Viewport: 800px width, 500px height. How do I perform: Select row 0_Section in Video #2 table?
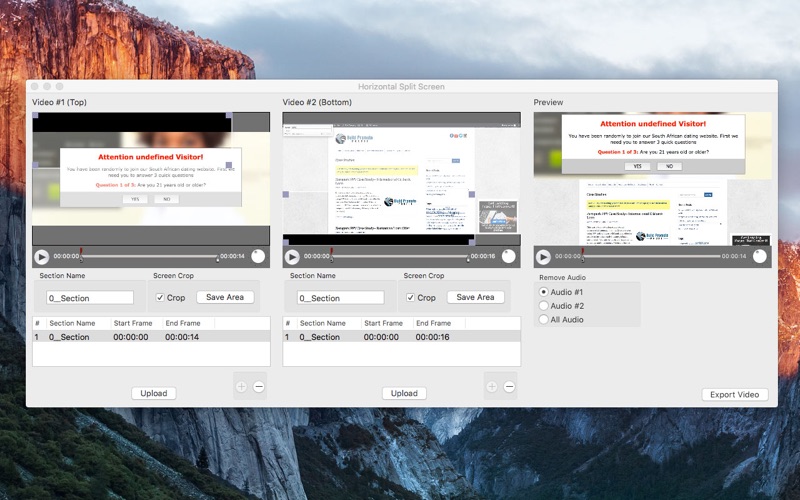pyautogui.click(x=402, y=337)
